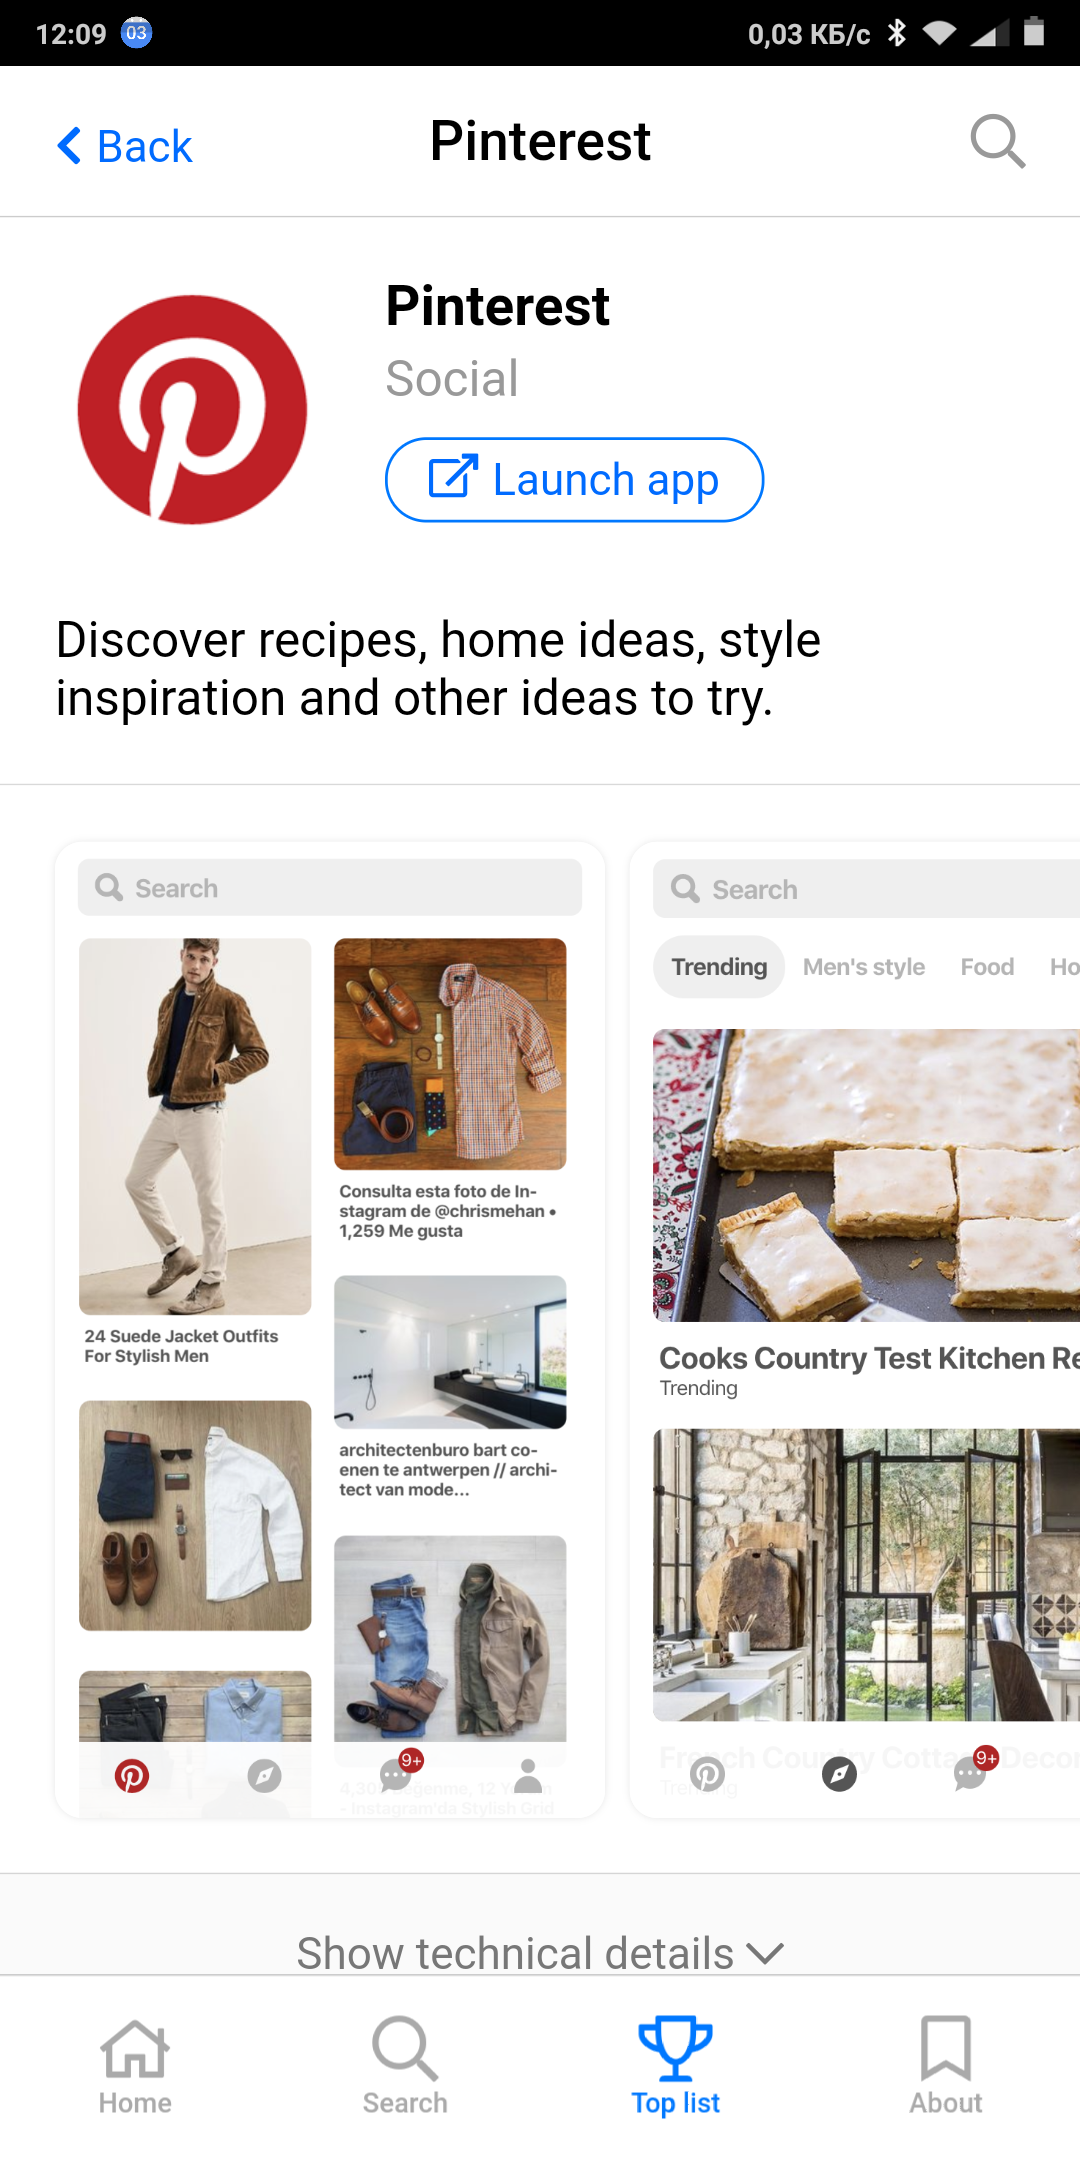The image size is (1080, 2160).
Task: Open the first Pinterest screenshot preview
Action: [x=330, y=1329]
